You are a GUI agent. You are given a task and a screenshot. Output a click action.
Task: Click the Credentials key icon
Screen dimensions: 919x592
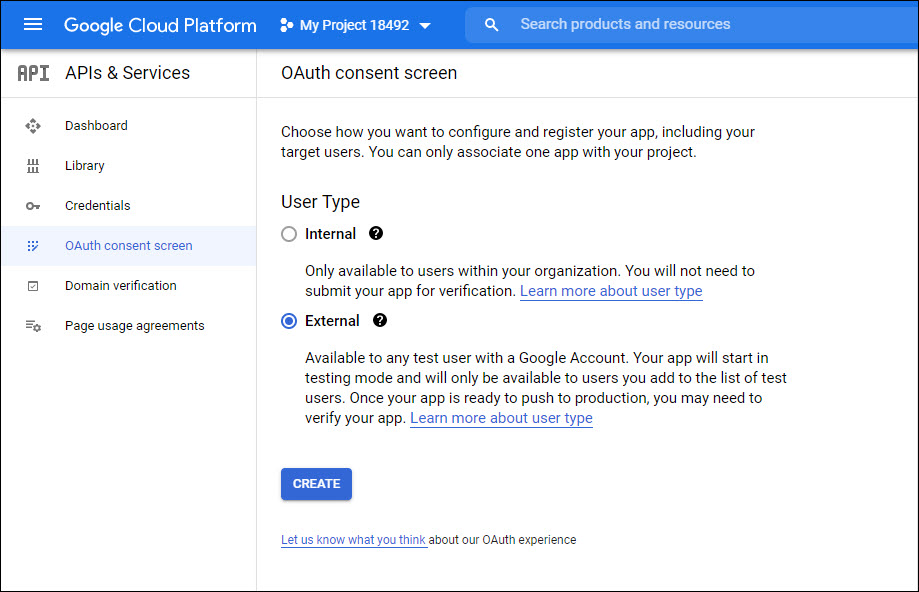pyautogui.click(x=33, y=206)
